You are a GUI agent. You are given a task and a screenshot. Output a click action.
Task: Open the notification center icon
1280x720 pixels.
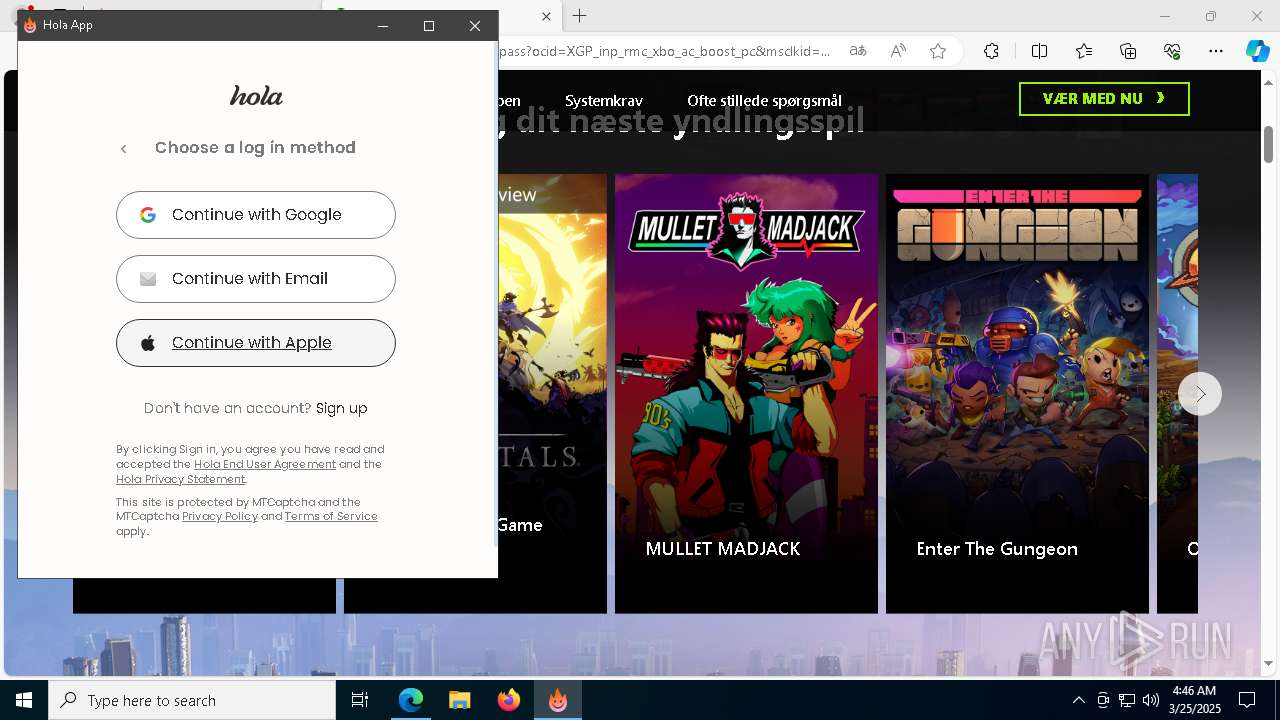point(1247,700)
